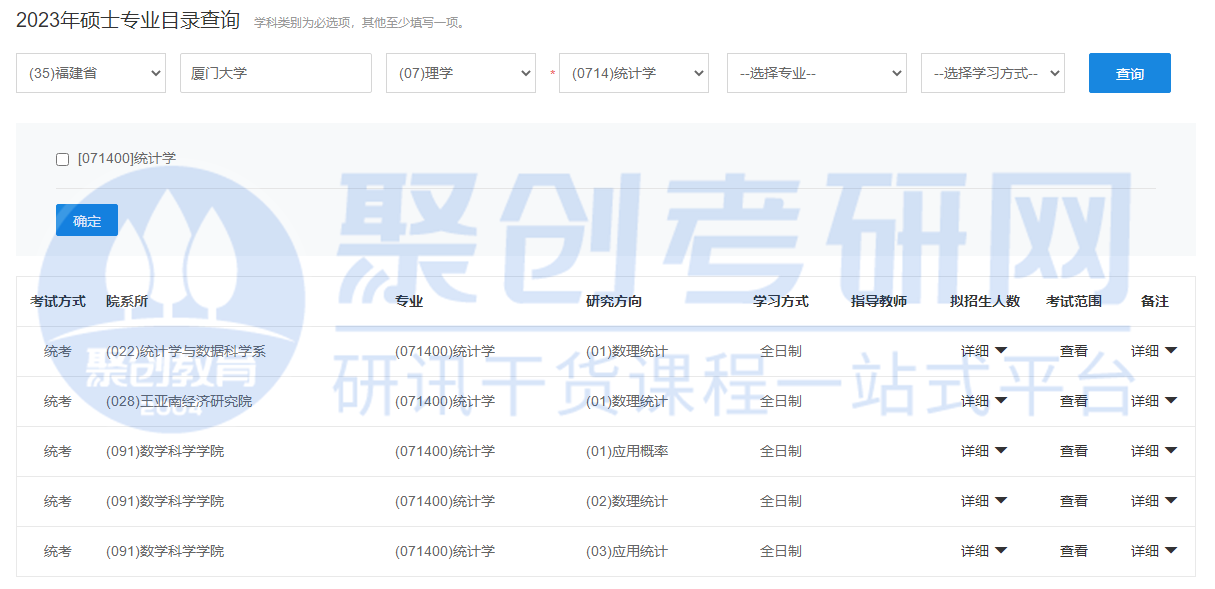
Task: Click 查看 for the (022)统计学与数据科学系 row
Action: point(1074,351)
